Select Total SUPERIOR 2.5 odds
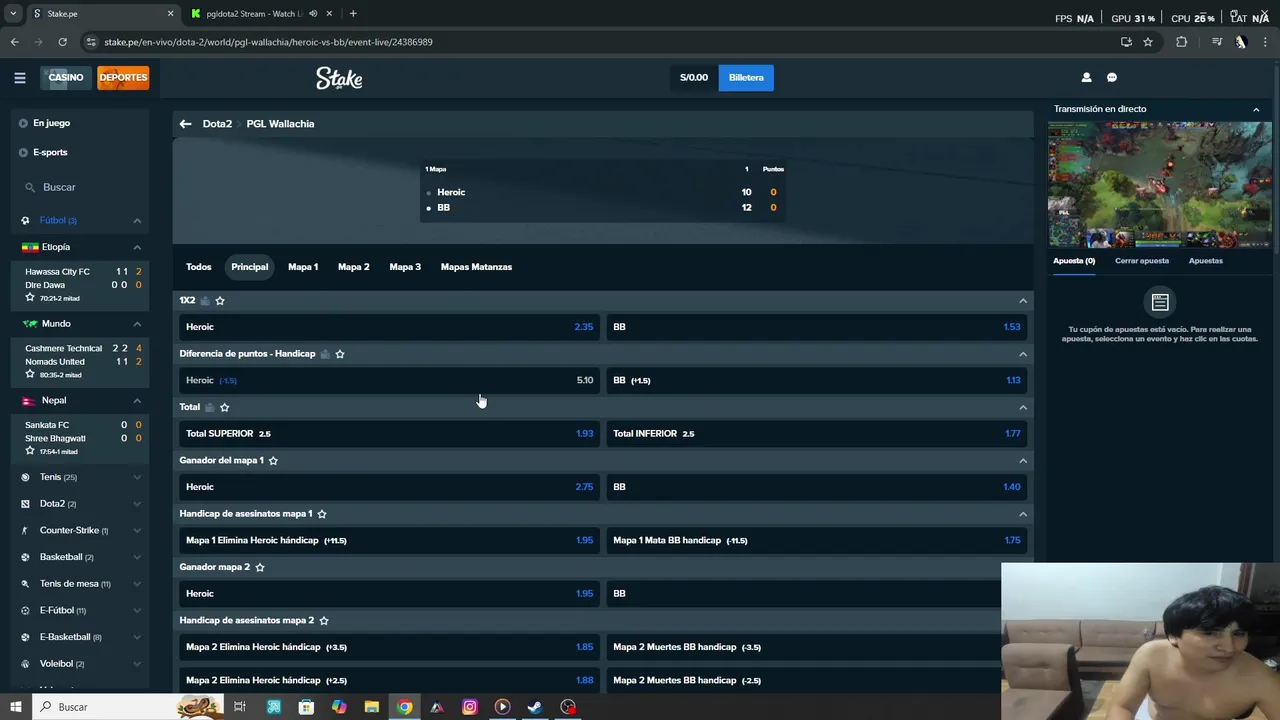1280x720 pixels. 389,434
